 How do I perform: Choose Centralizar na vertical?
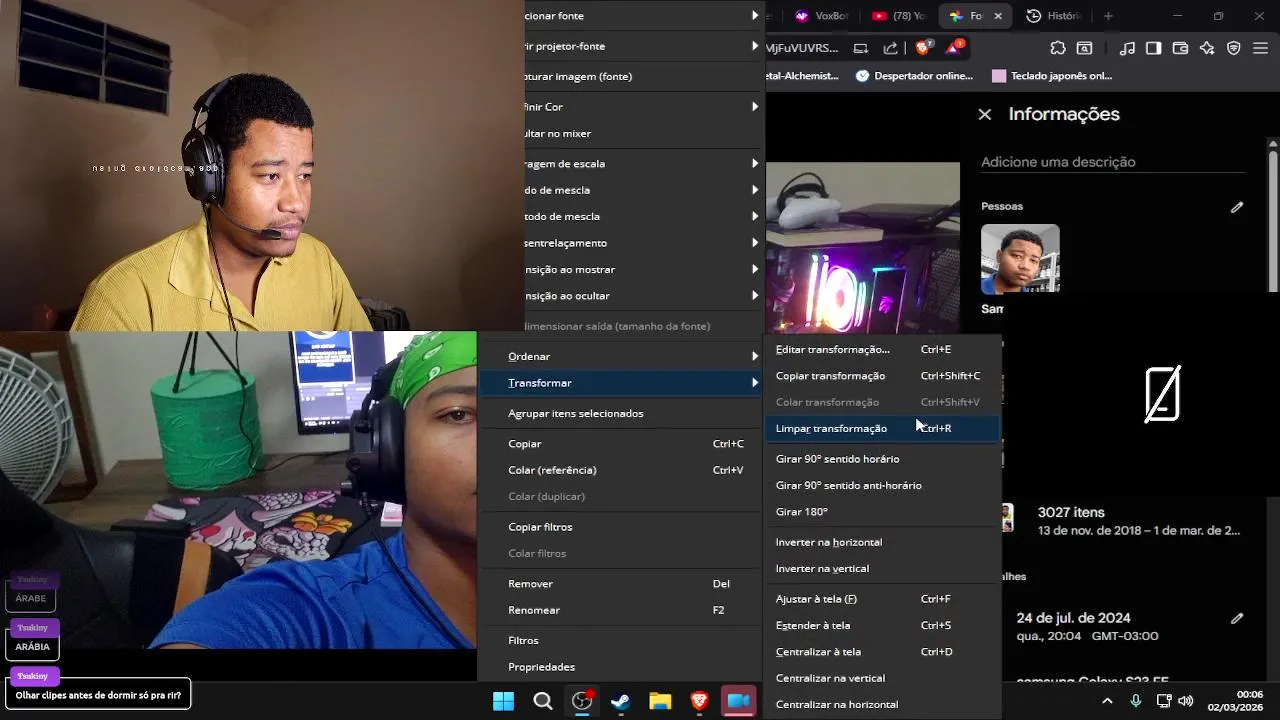[x=881, y=678]
